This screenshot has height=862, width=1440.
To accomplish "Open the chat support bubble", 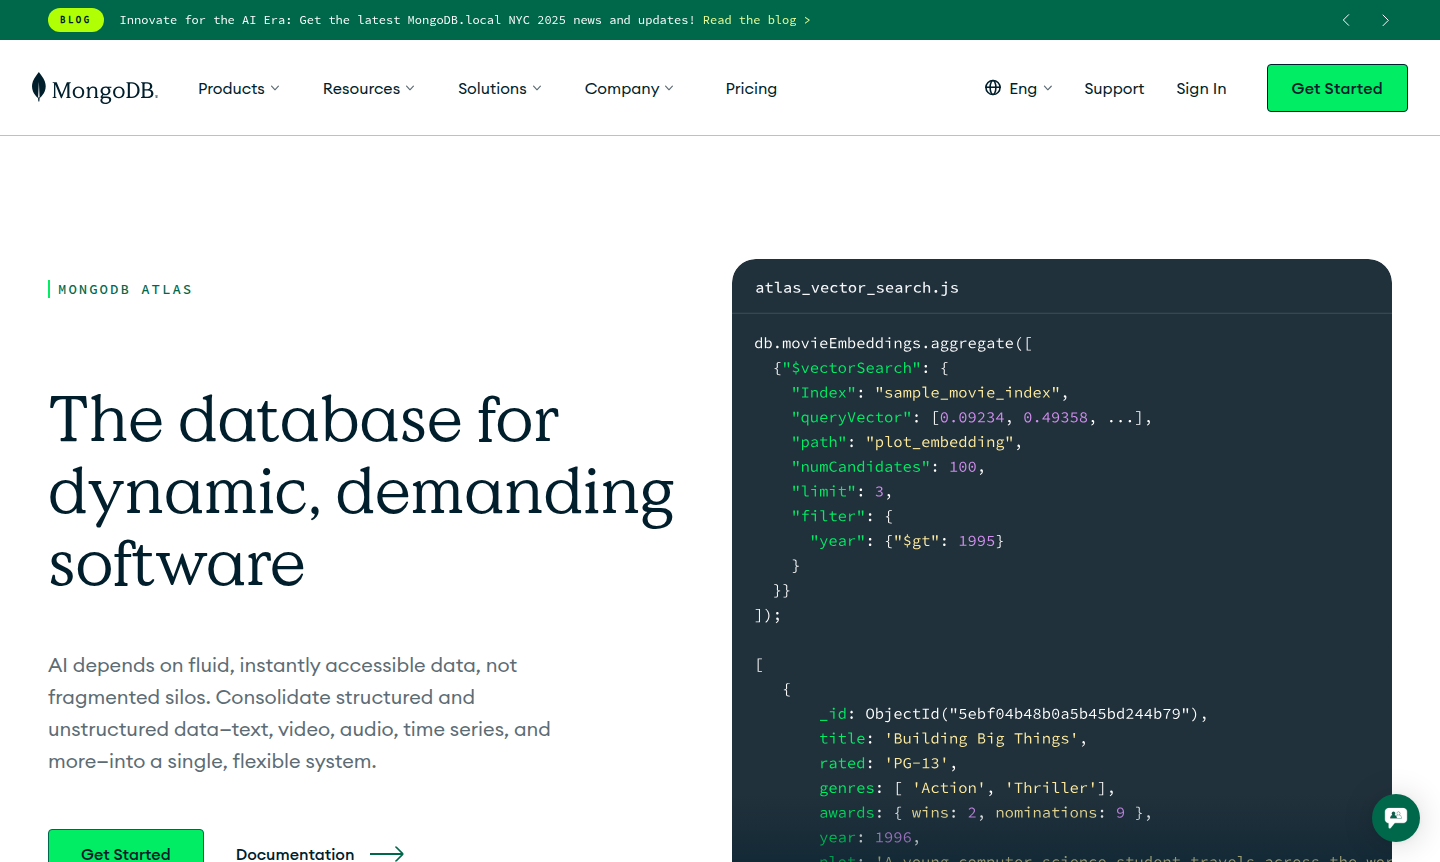I will pos(1395,818).
